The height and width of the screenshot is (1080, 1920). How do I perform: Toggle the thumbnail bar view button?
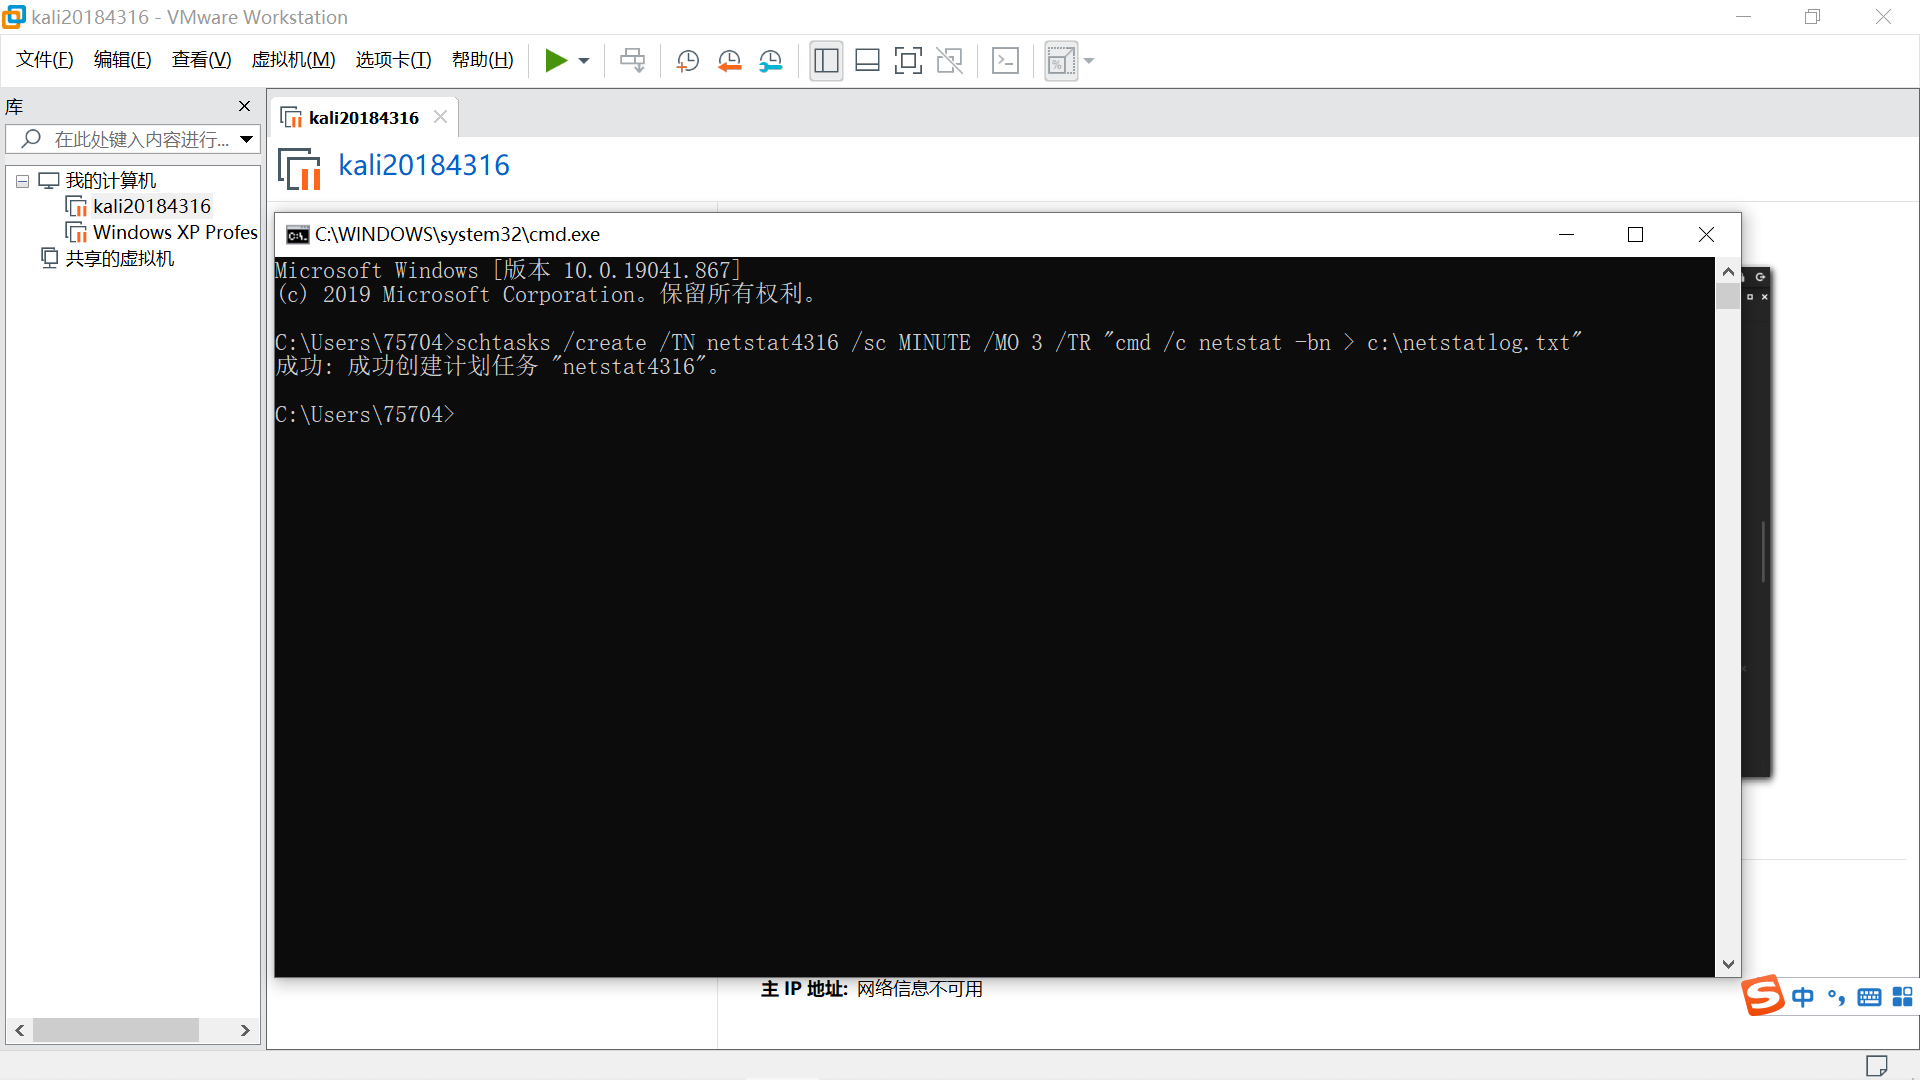point(867,61)
